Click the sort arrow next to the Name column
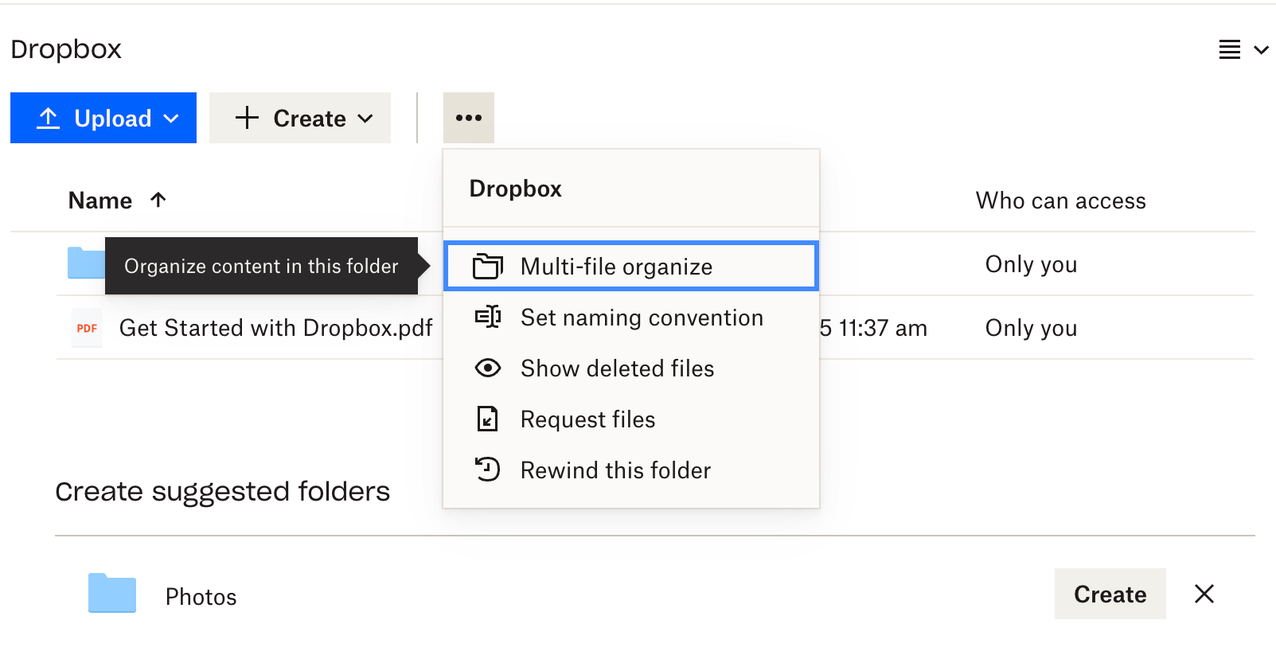Image resolution: width=1276 pixels, height=651 pixels. 159,199
